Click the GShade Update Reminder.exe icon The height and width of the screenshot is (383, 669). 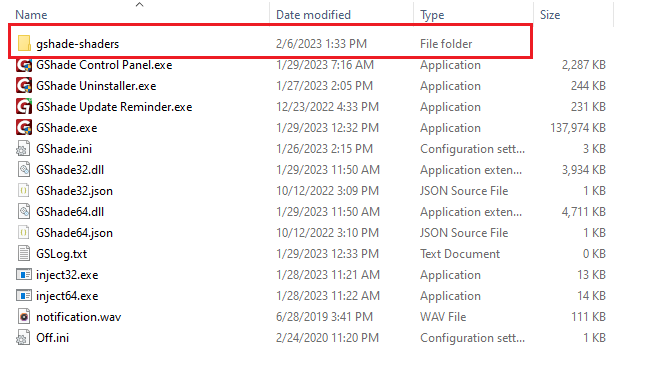pos(24,107)
